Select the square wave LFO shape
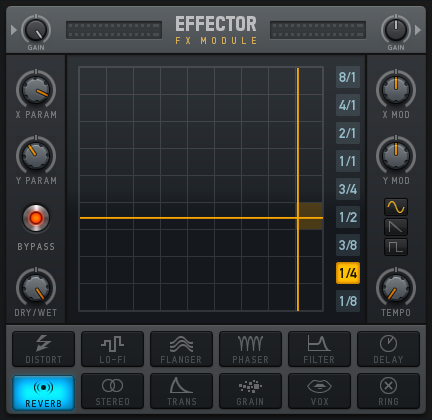 pyautogui.click(x=396, y=247)
